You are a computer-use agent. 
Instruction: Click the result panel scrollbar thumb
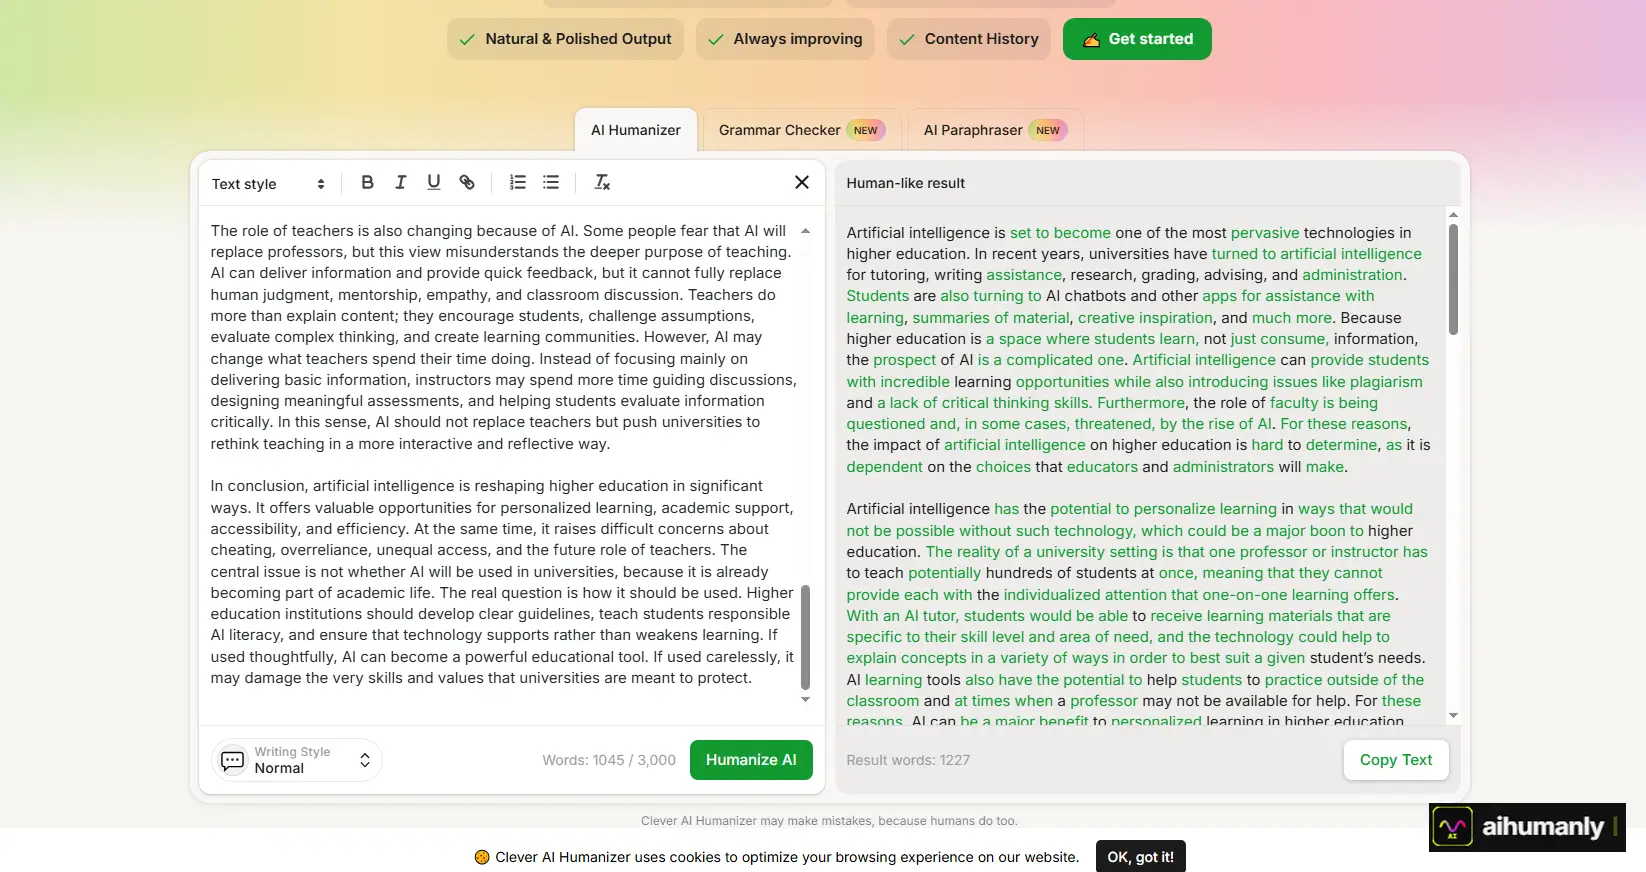point(1453,279)
